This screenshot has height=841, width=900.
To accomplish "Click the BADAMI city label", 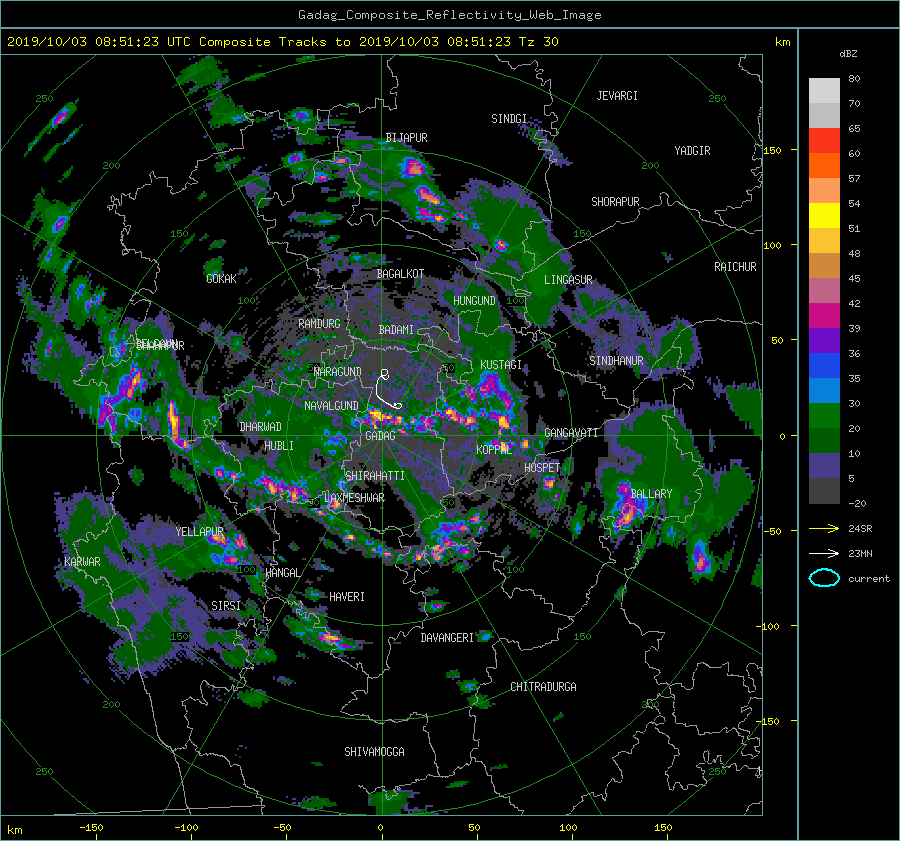I will (x=396, y=330).
